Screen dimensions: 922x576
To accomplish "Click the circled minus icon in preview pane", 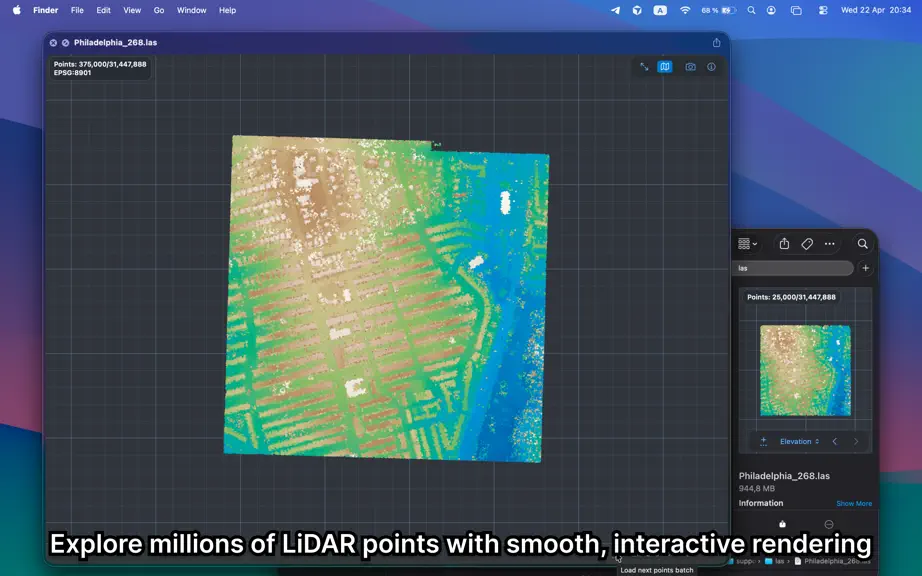I will 829,524.
